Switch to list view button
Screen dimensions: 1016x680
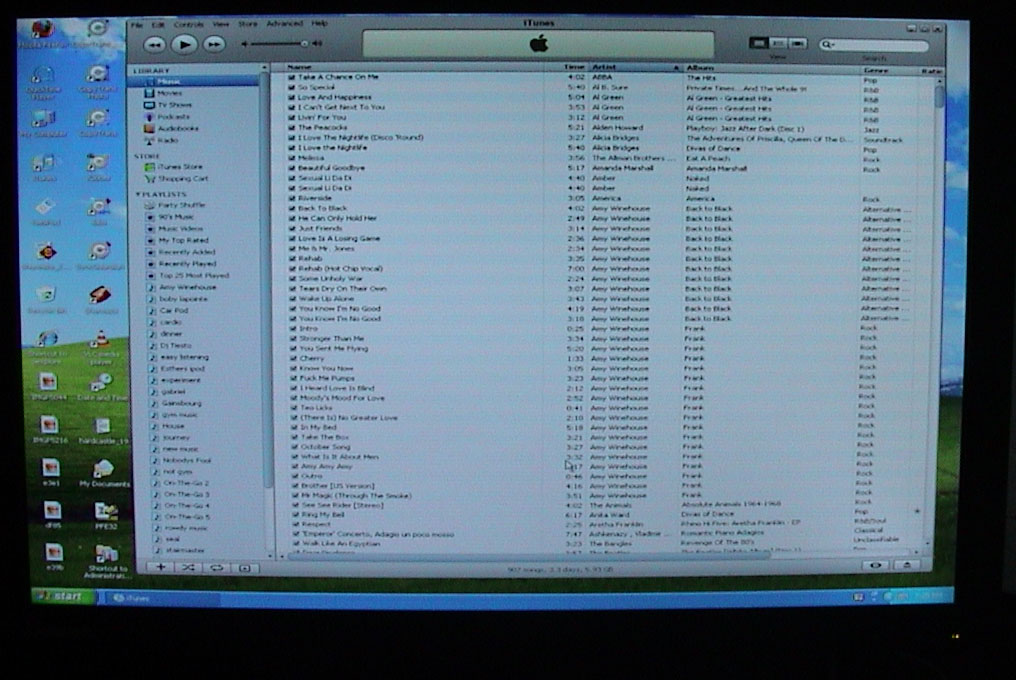point(759,43)
